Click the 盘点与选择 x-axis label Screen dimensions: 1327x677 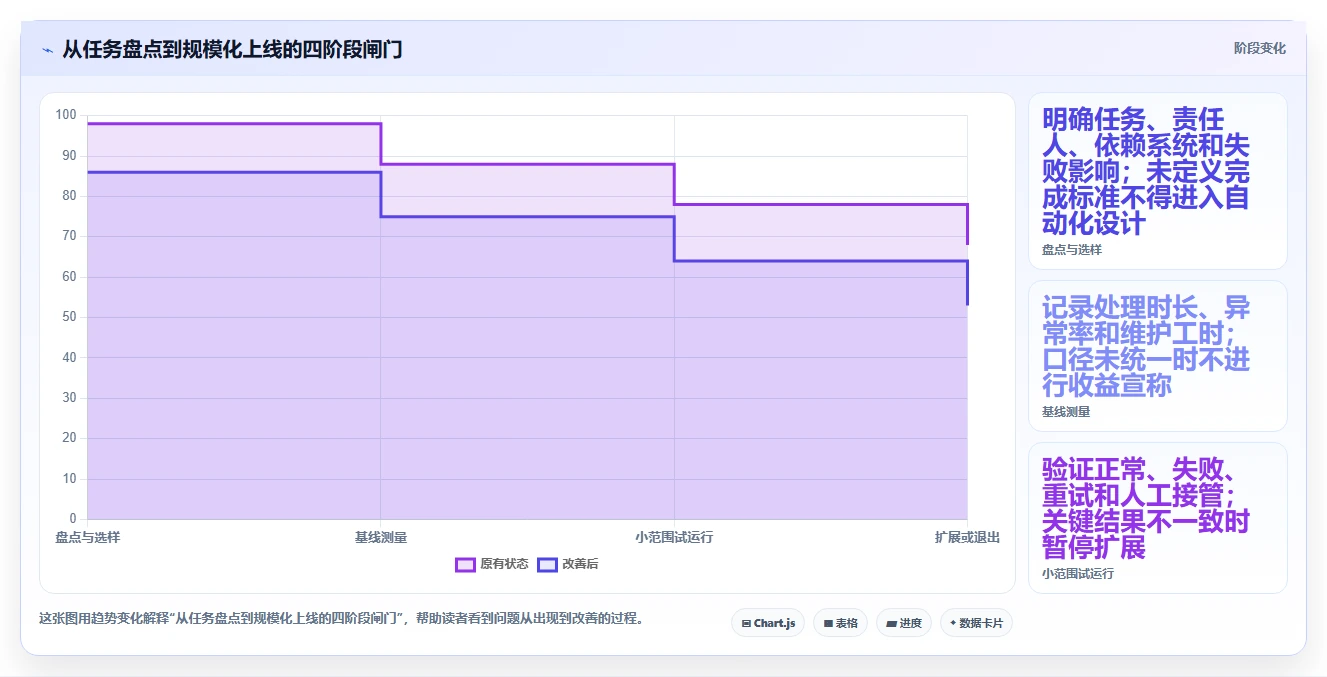(x=88, y=538)
